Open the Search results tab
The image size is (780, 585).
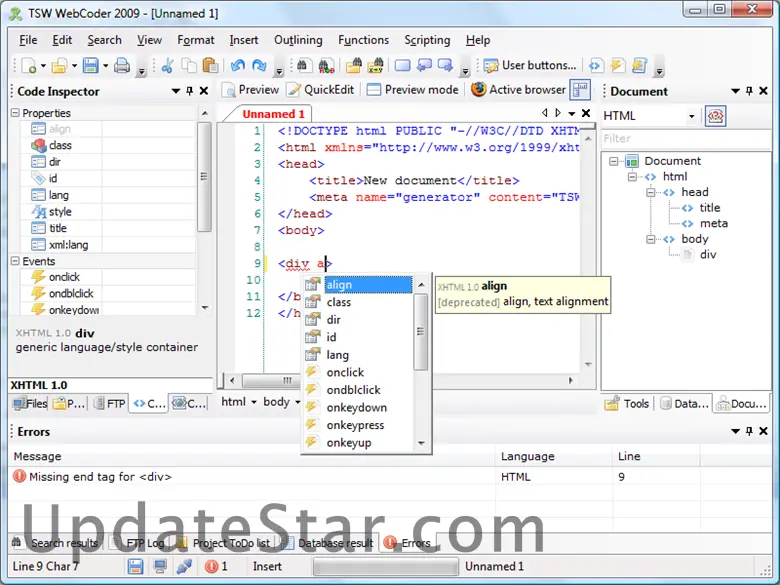pyautogui.click(x=55, y=543)
